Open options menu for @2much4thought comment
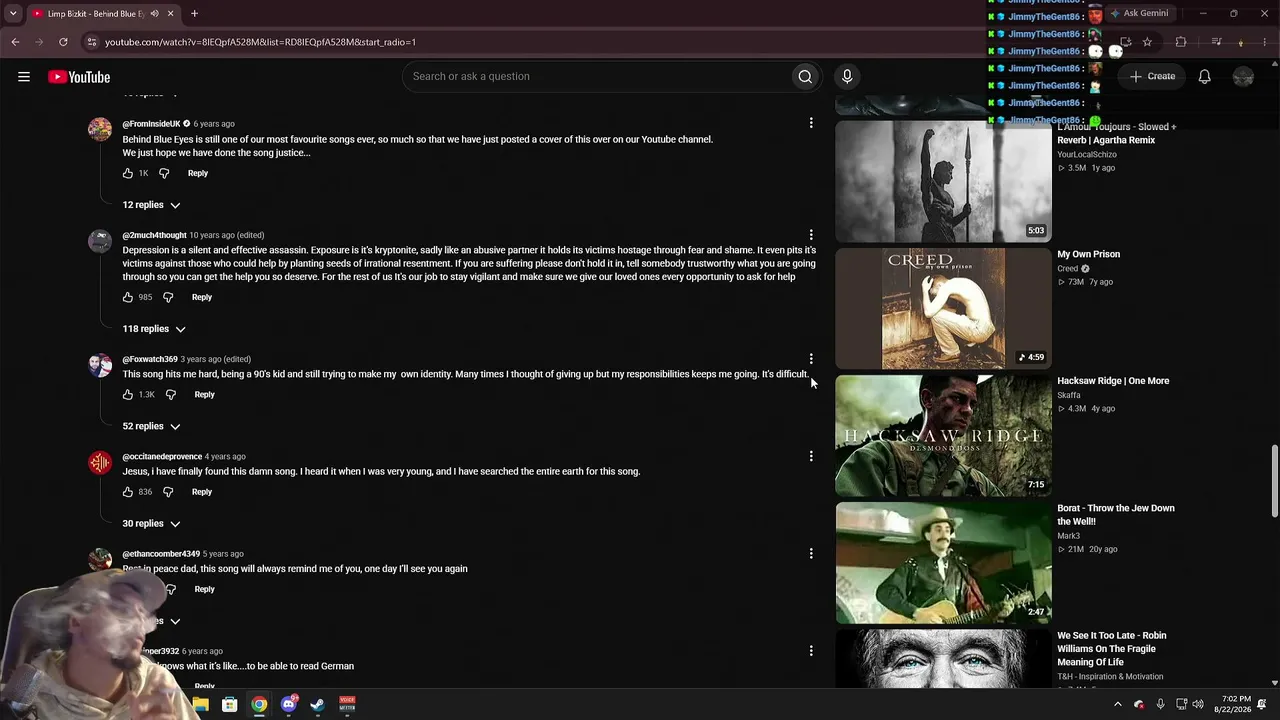The image size is (1280, 720). point(811,235)
